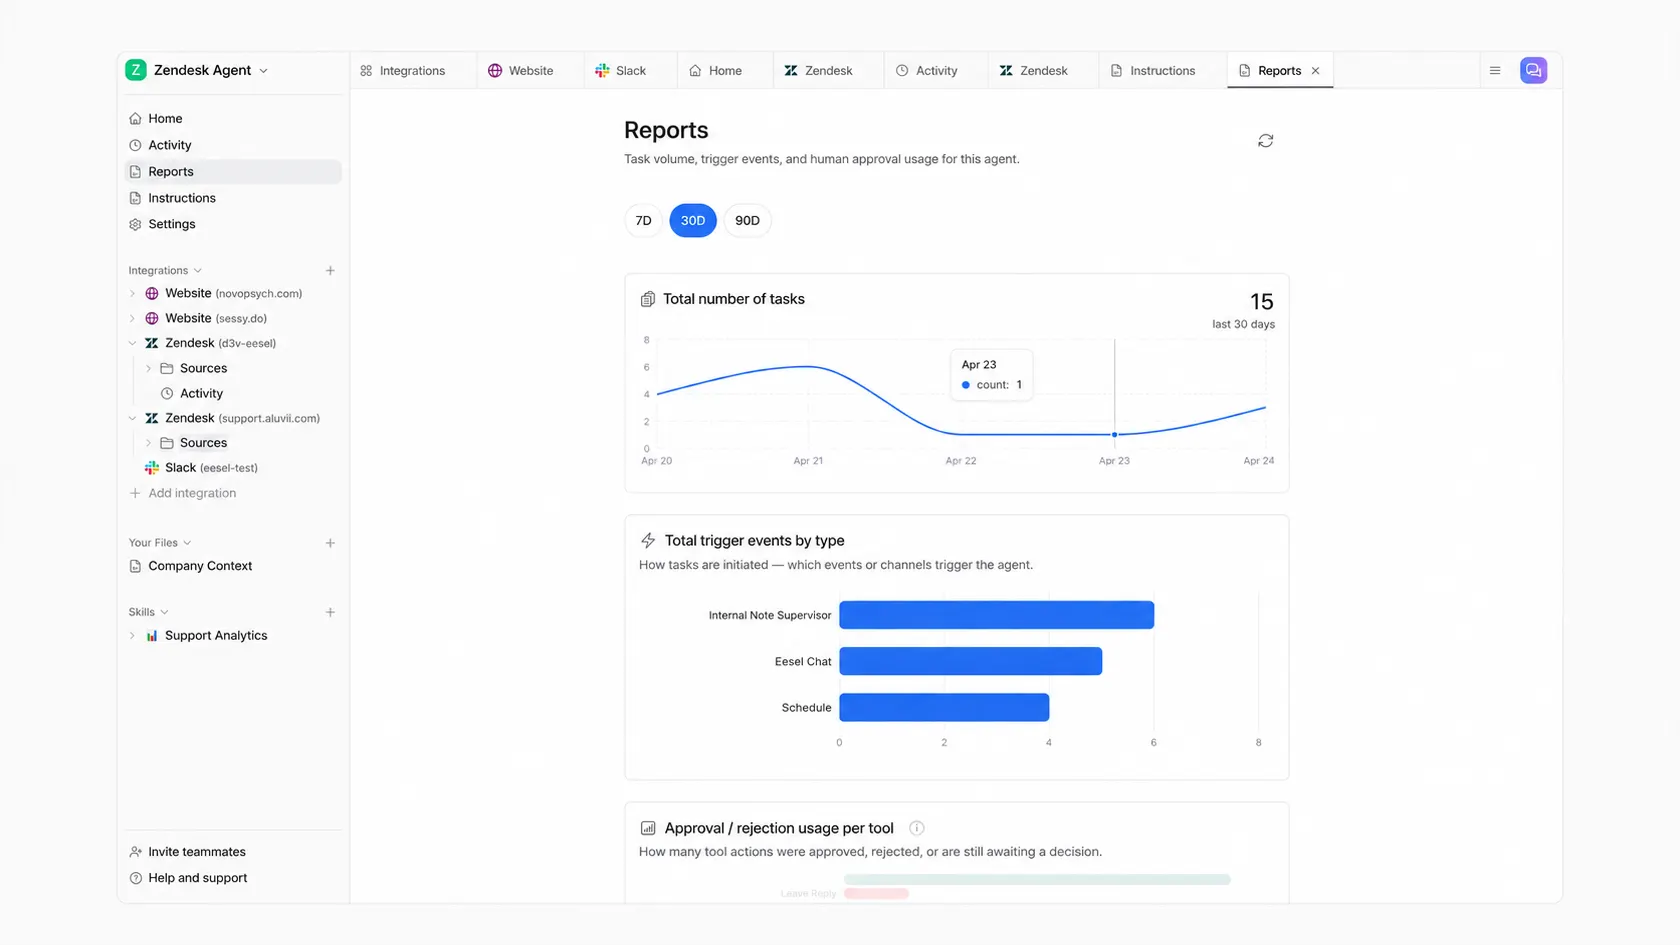Switch to the Slack tab

[630, 71]
